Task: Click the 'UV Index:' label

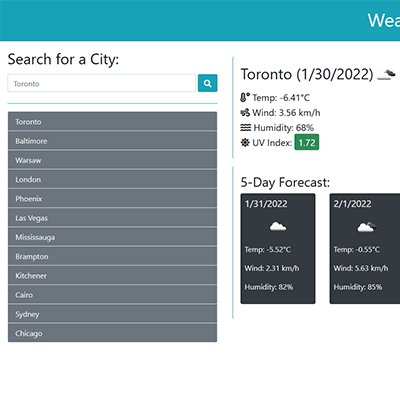Action: click(272, 143)
